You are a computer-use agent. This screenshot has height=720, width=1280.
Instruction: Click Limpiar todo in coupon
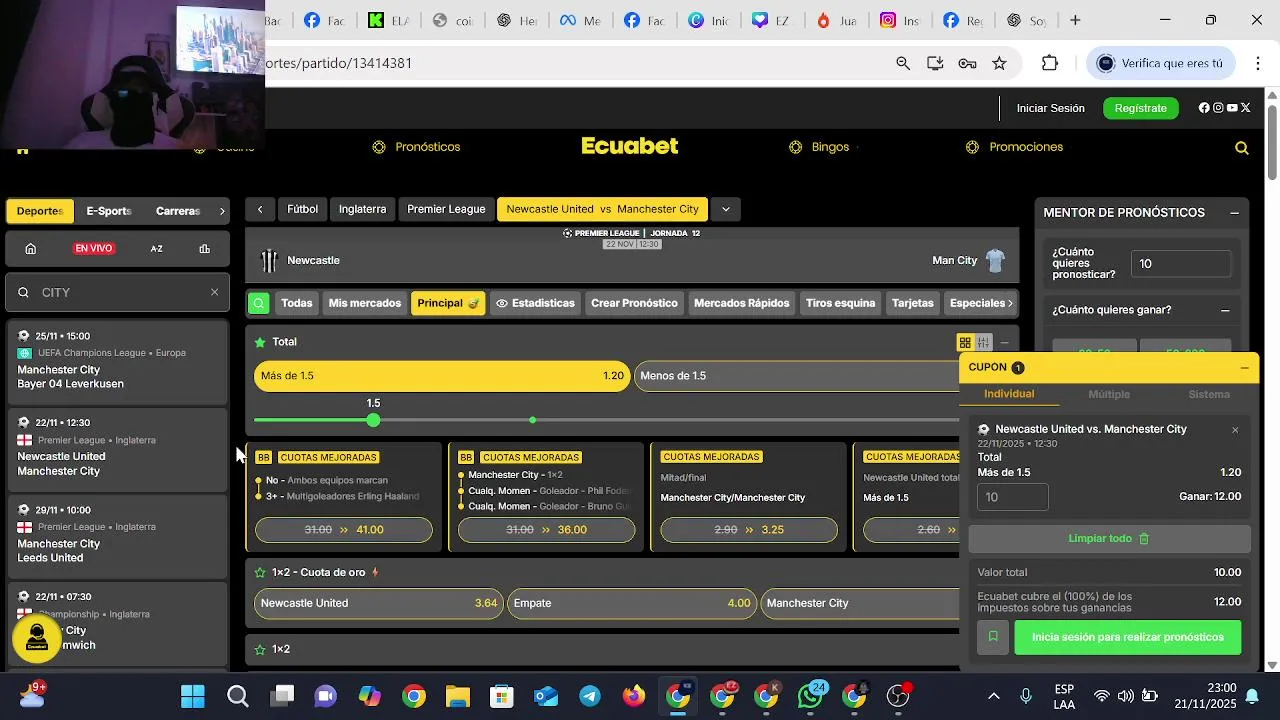tap(1109, 539)
